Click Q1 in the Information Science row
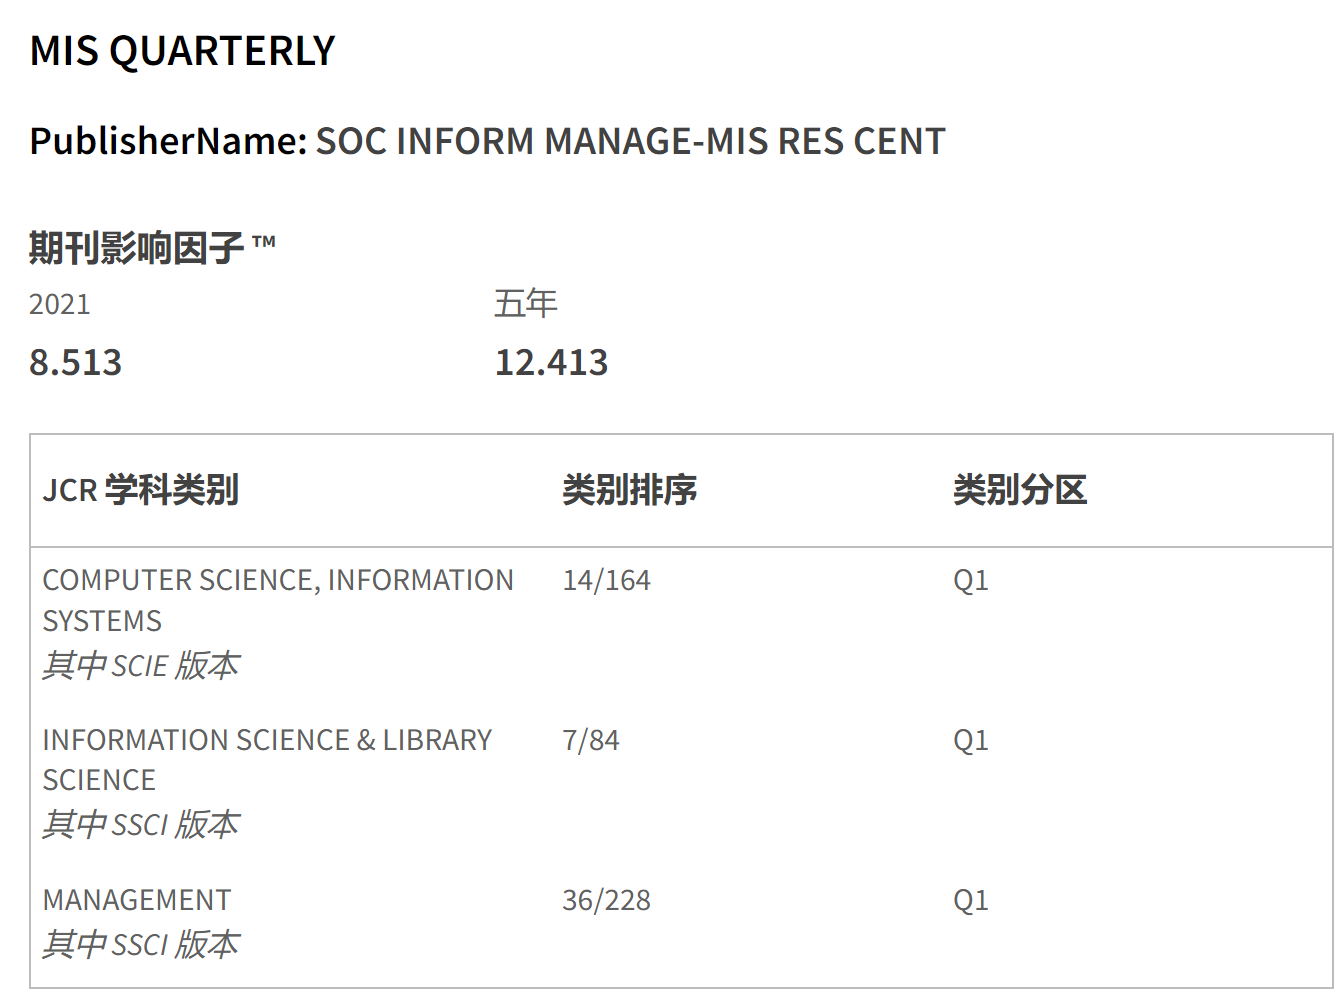 pos(970,740)
